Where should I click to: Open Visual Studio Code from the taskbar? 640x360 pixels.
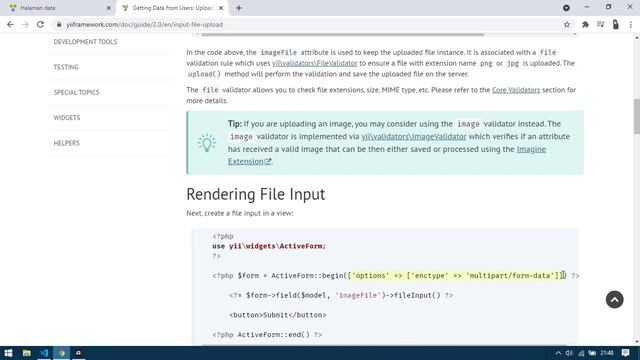(44, 353)
